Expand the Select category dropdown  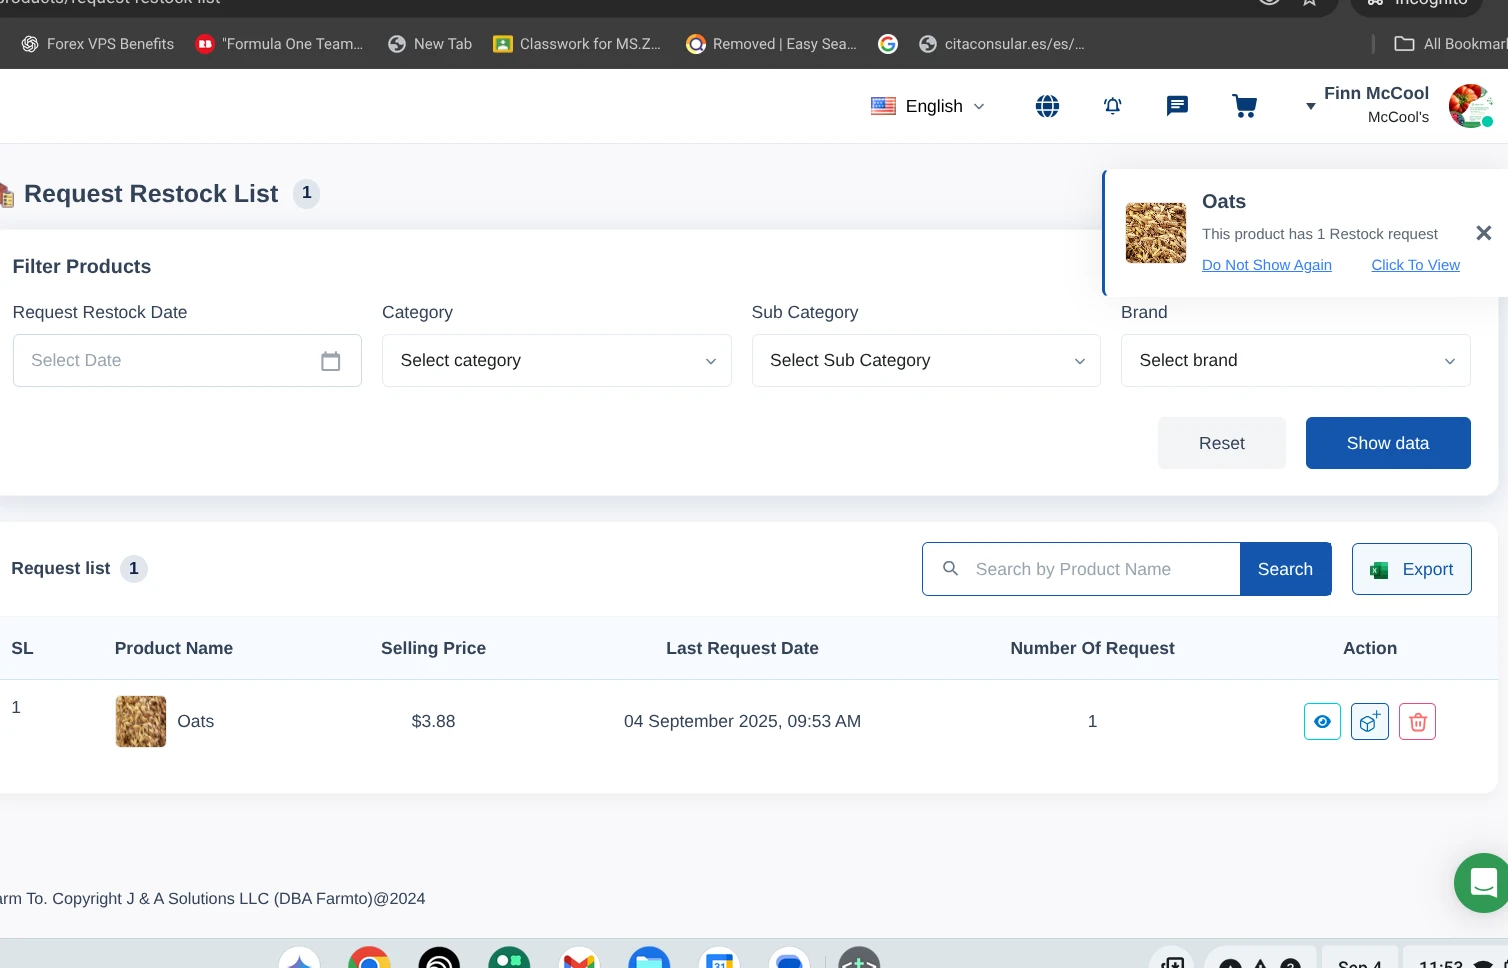tap(556, 361)
